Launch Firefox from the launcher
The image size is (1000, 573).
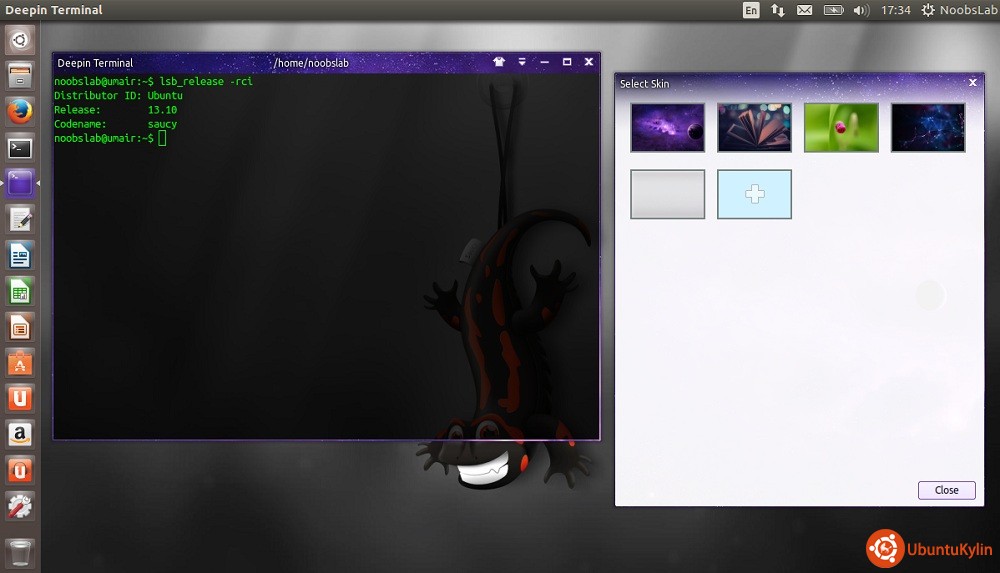[20, 111]
